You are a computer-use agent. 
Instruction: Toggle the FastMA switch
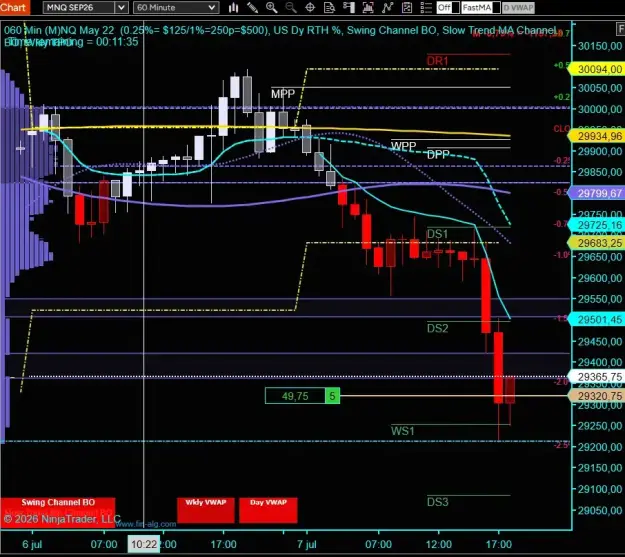481,8
